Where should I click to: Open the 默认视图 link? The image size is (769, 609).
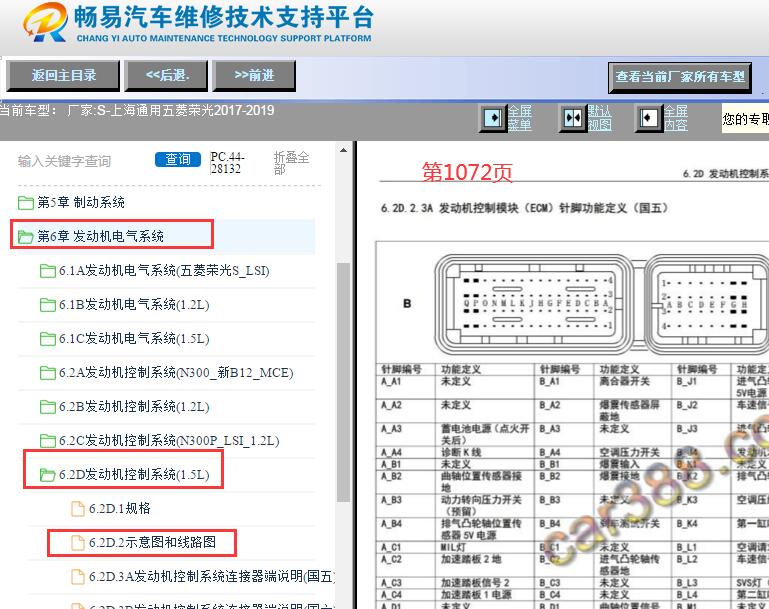point(599,118)
